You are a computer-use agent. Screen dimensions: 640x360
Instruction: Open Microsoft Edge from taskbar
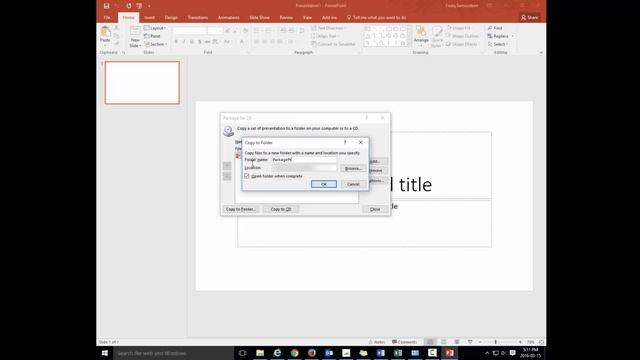click(x=277, y=353)
